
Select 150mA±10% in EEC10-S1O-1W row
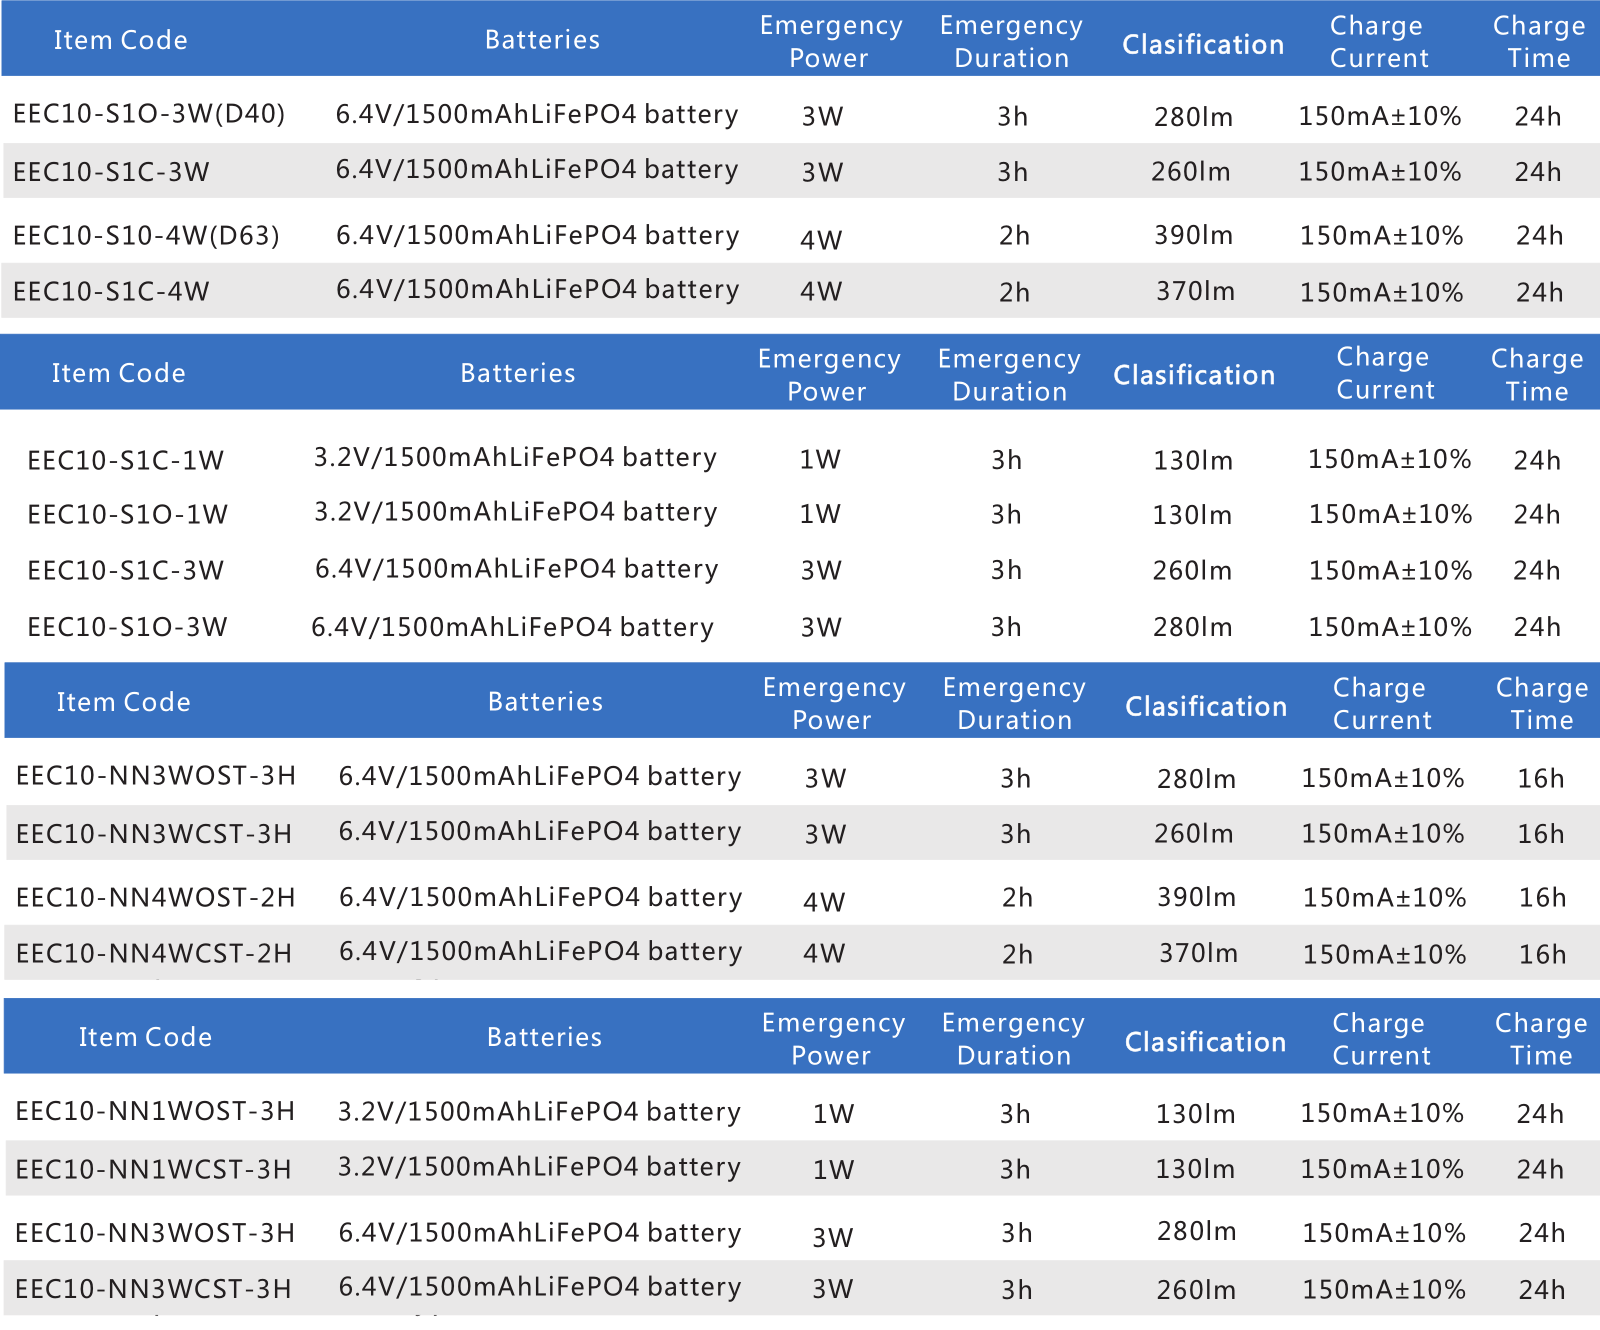[1390, 515]
